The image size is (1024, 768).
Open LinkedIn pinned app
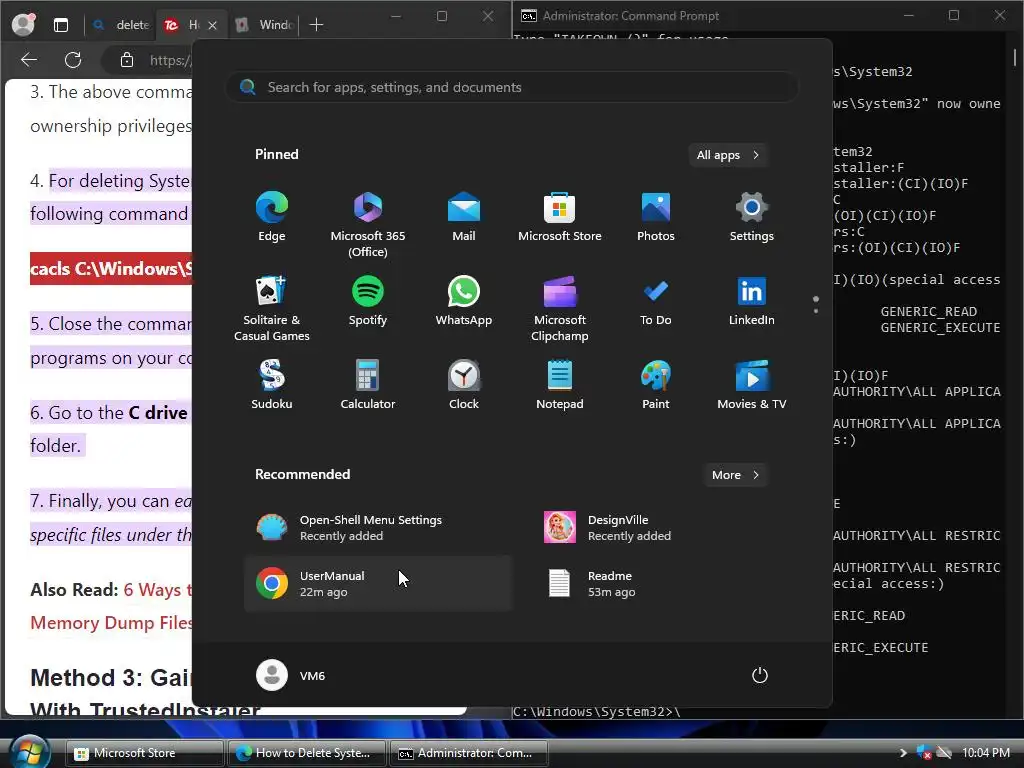coord(752,301)
